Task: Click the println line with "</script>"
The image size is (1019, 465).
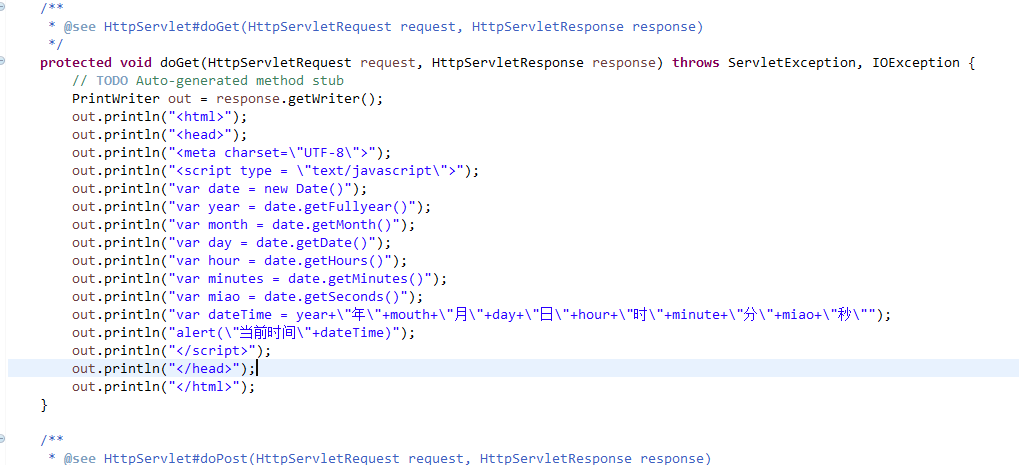Action: point(172,351)
